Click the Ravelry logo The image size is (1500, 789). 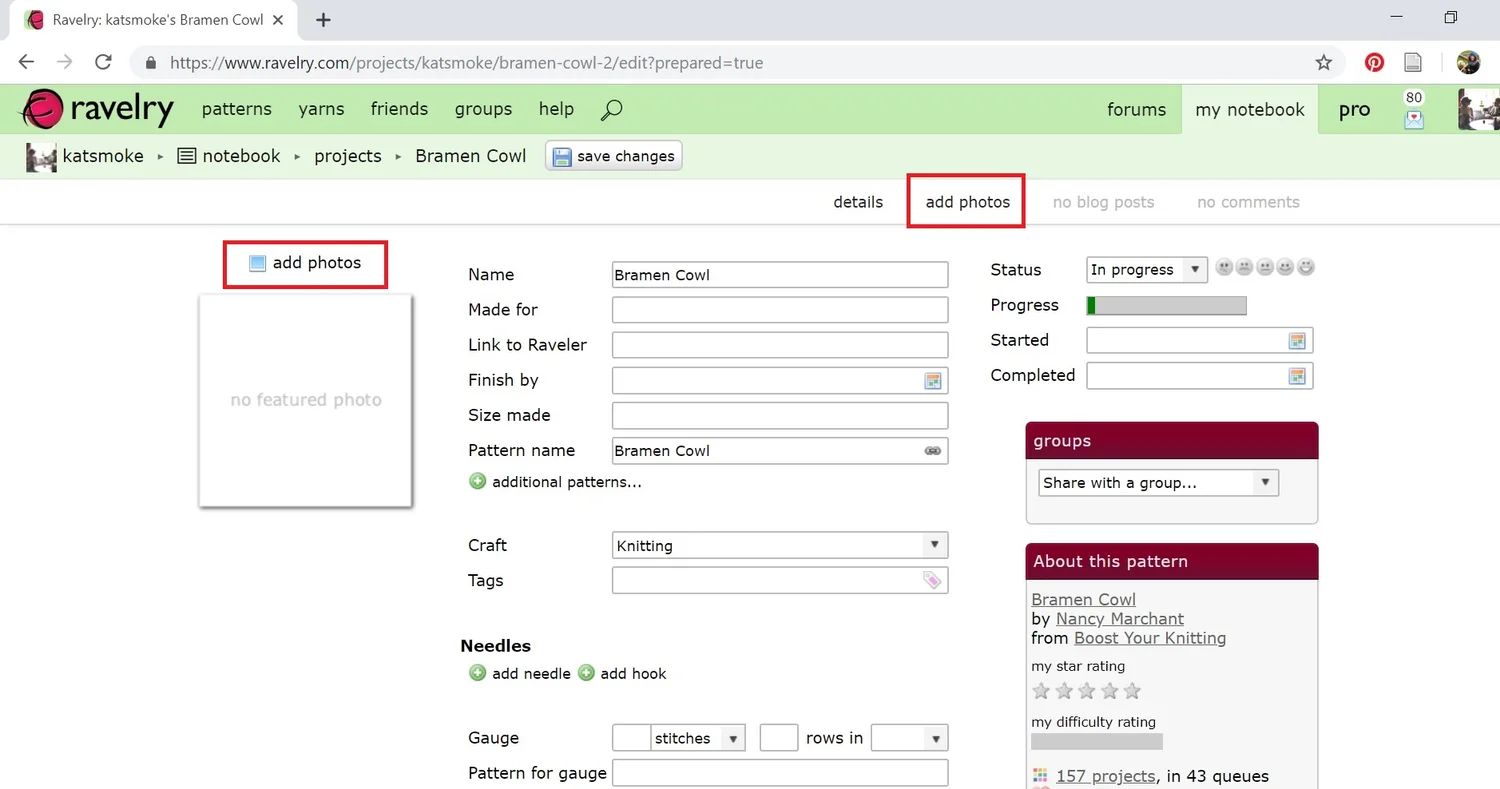point(98,109)
